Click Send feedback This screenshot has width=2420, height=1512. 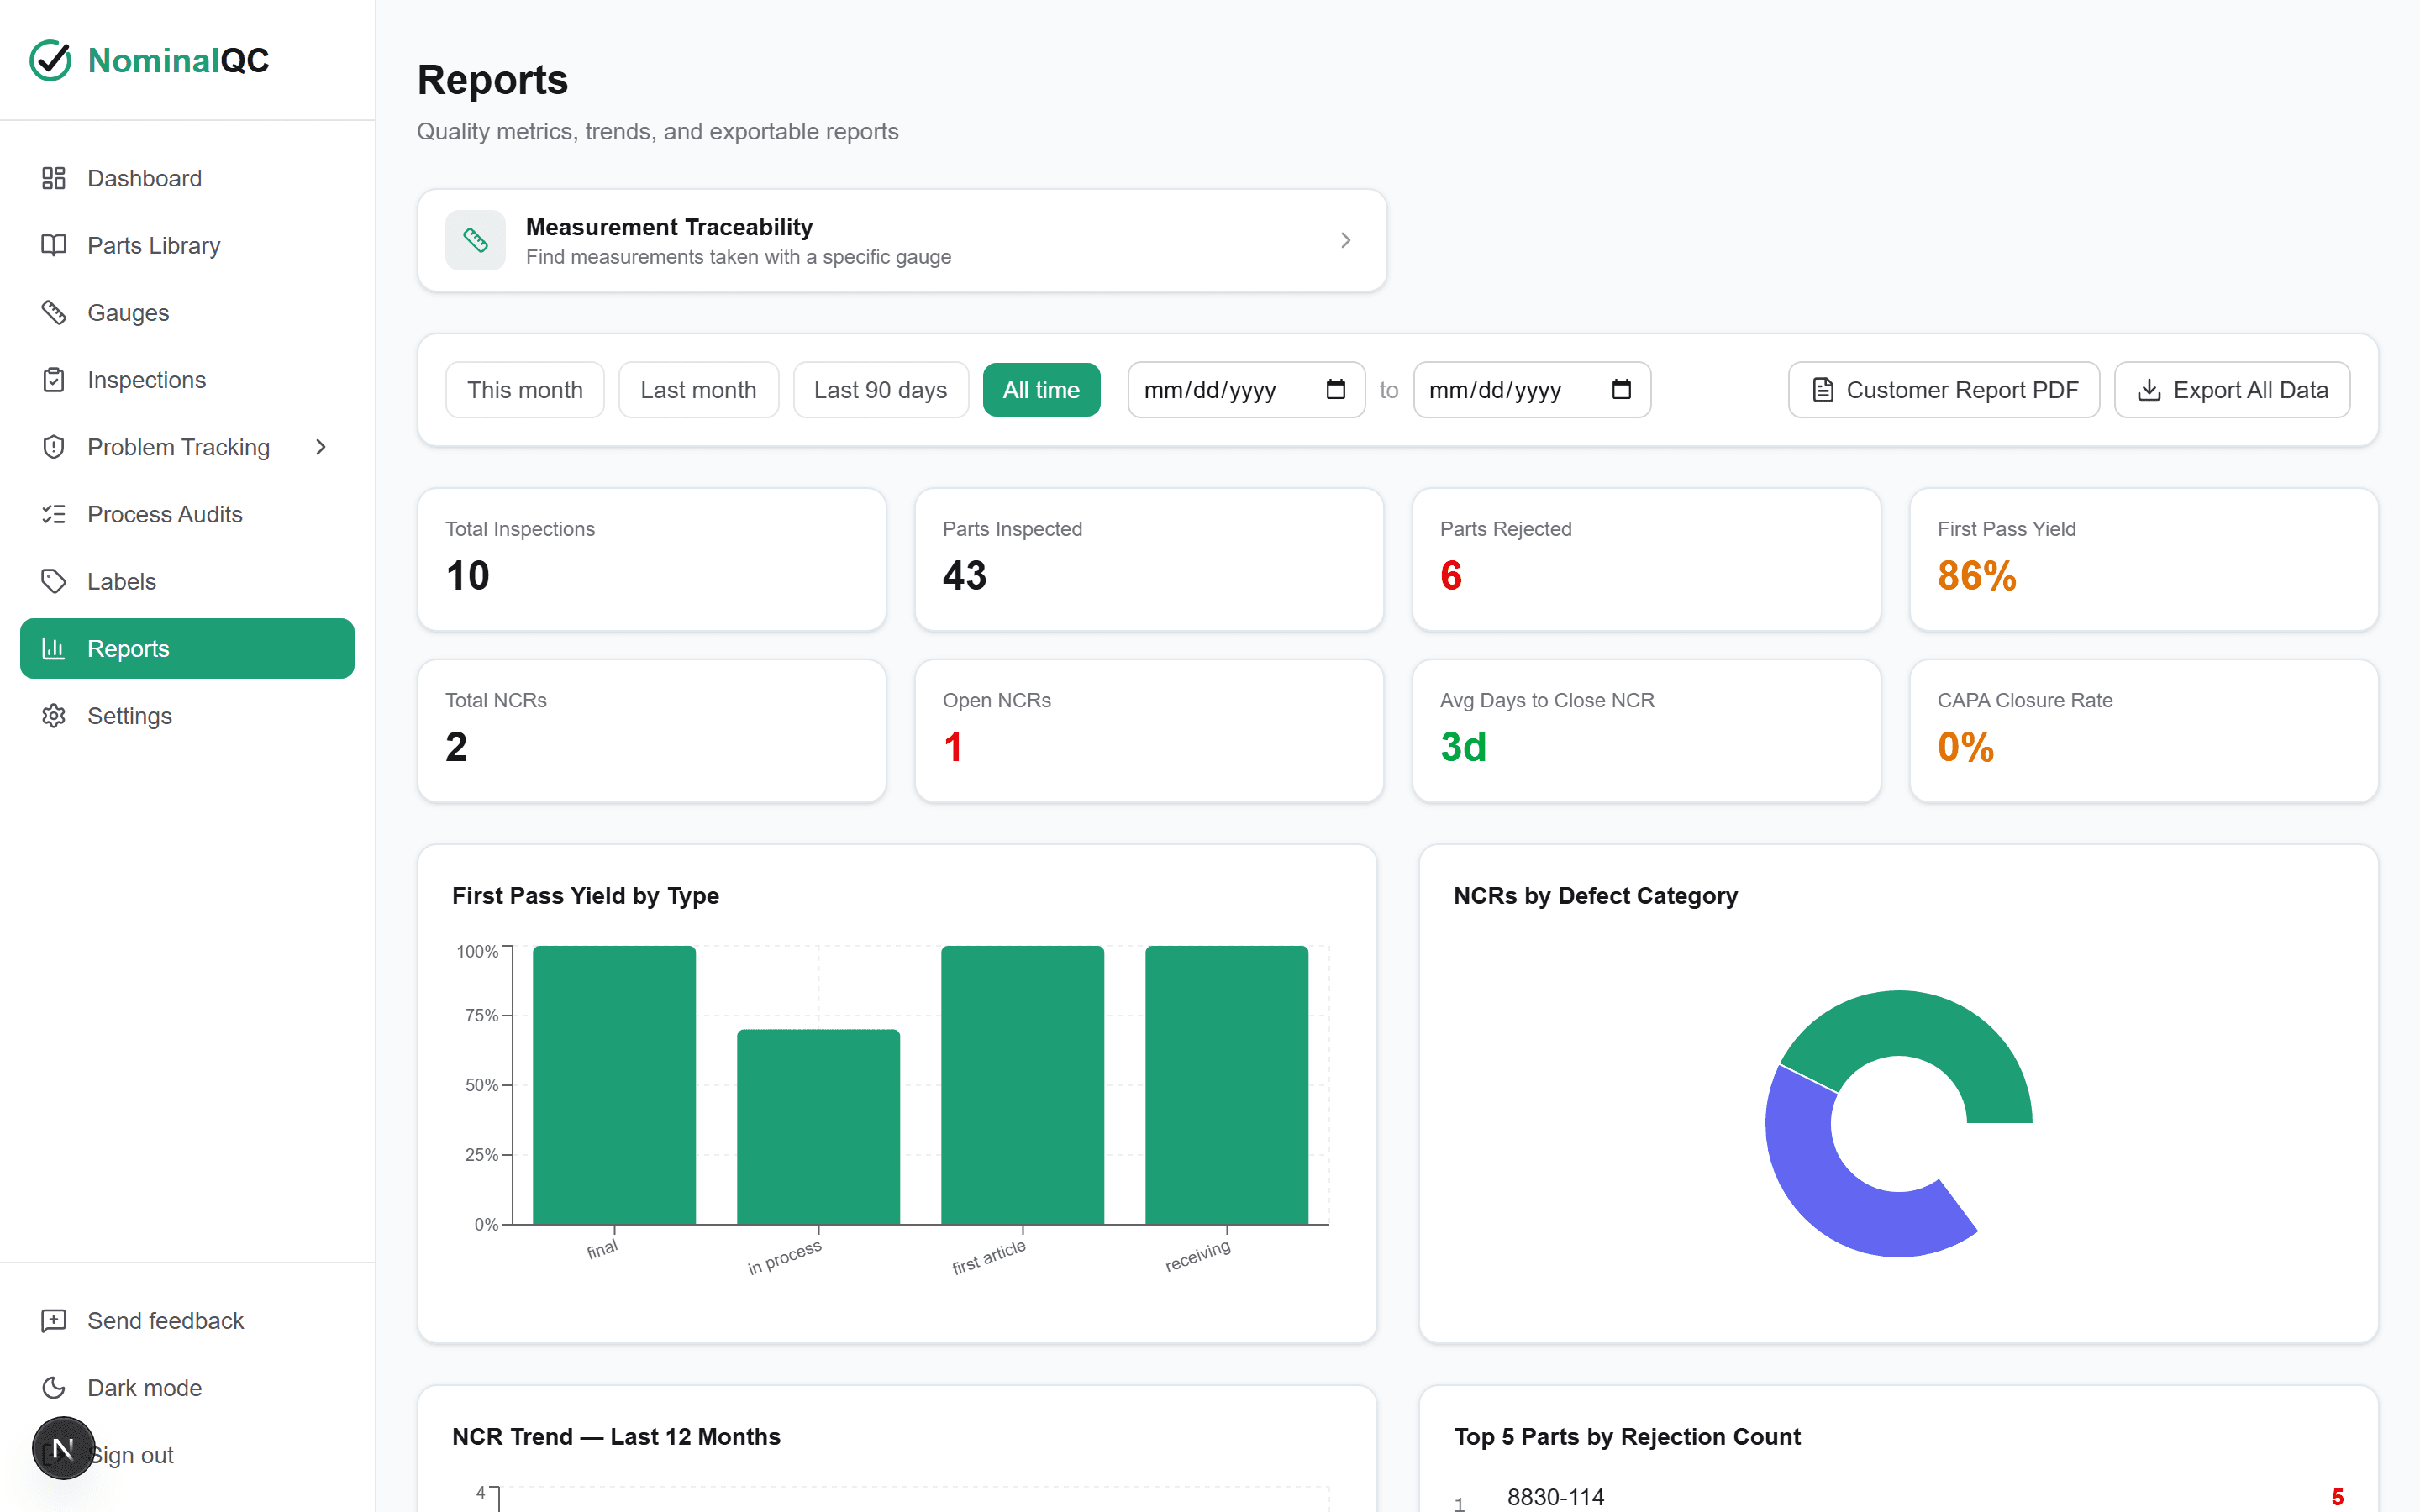pos(187,1321)
